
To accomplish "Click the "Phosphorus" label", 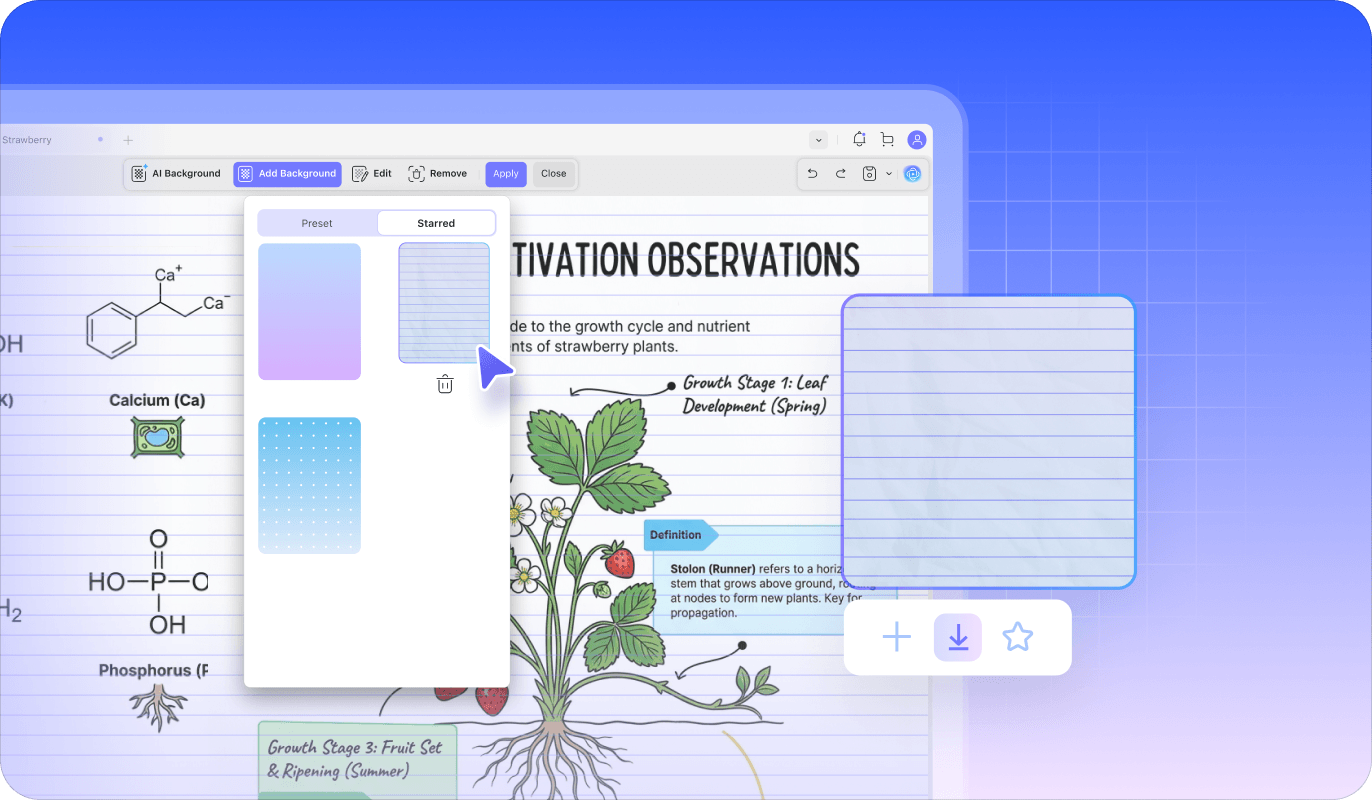I will (153, 670).
